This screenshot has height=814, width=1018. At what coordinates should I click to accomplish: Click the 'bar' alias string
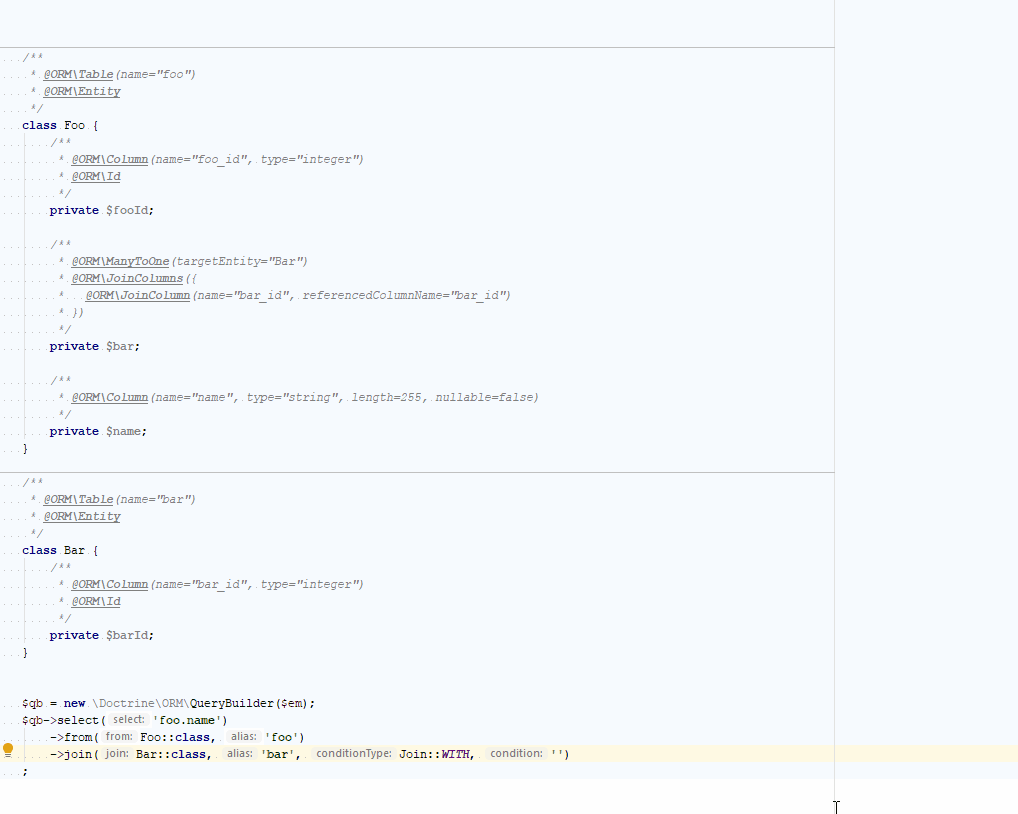pos(278,754)
